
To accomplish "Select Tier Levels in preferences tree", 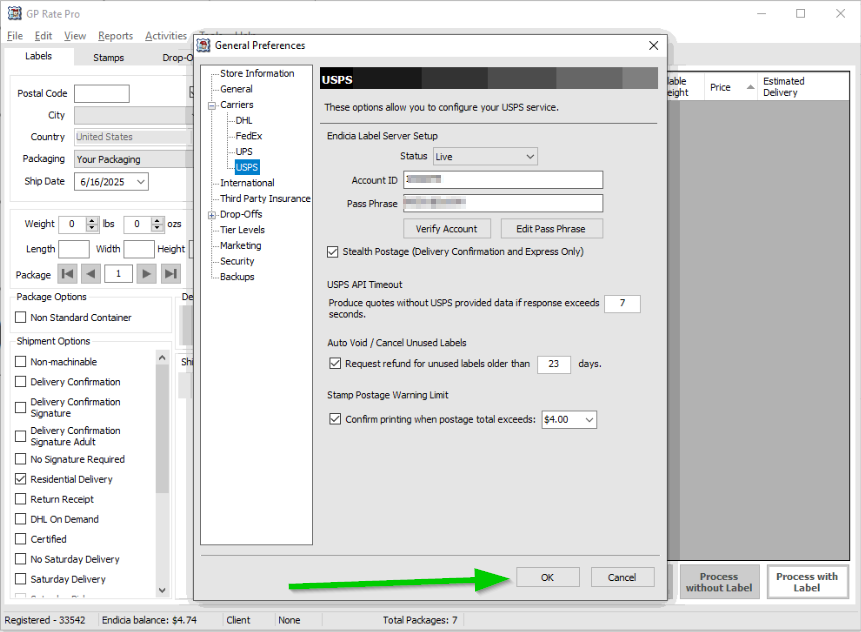I will (242, 230).
